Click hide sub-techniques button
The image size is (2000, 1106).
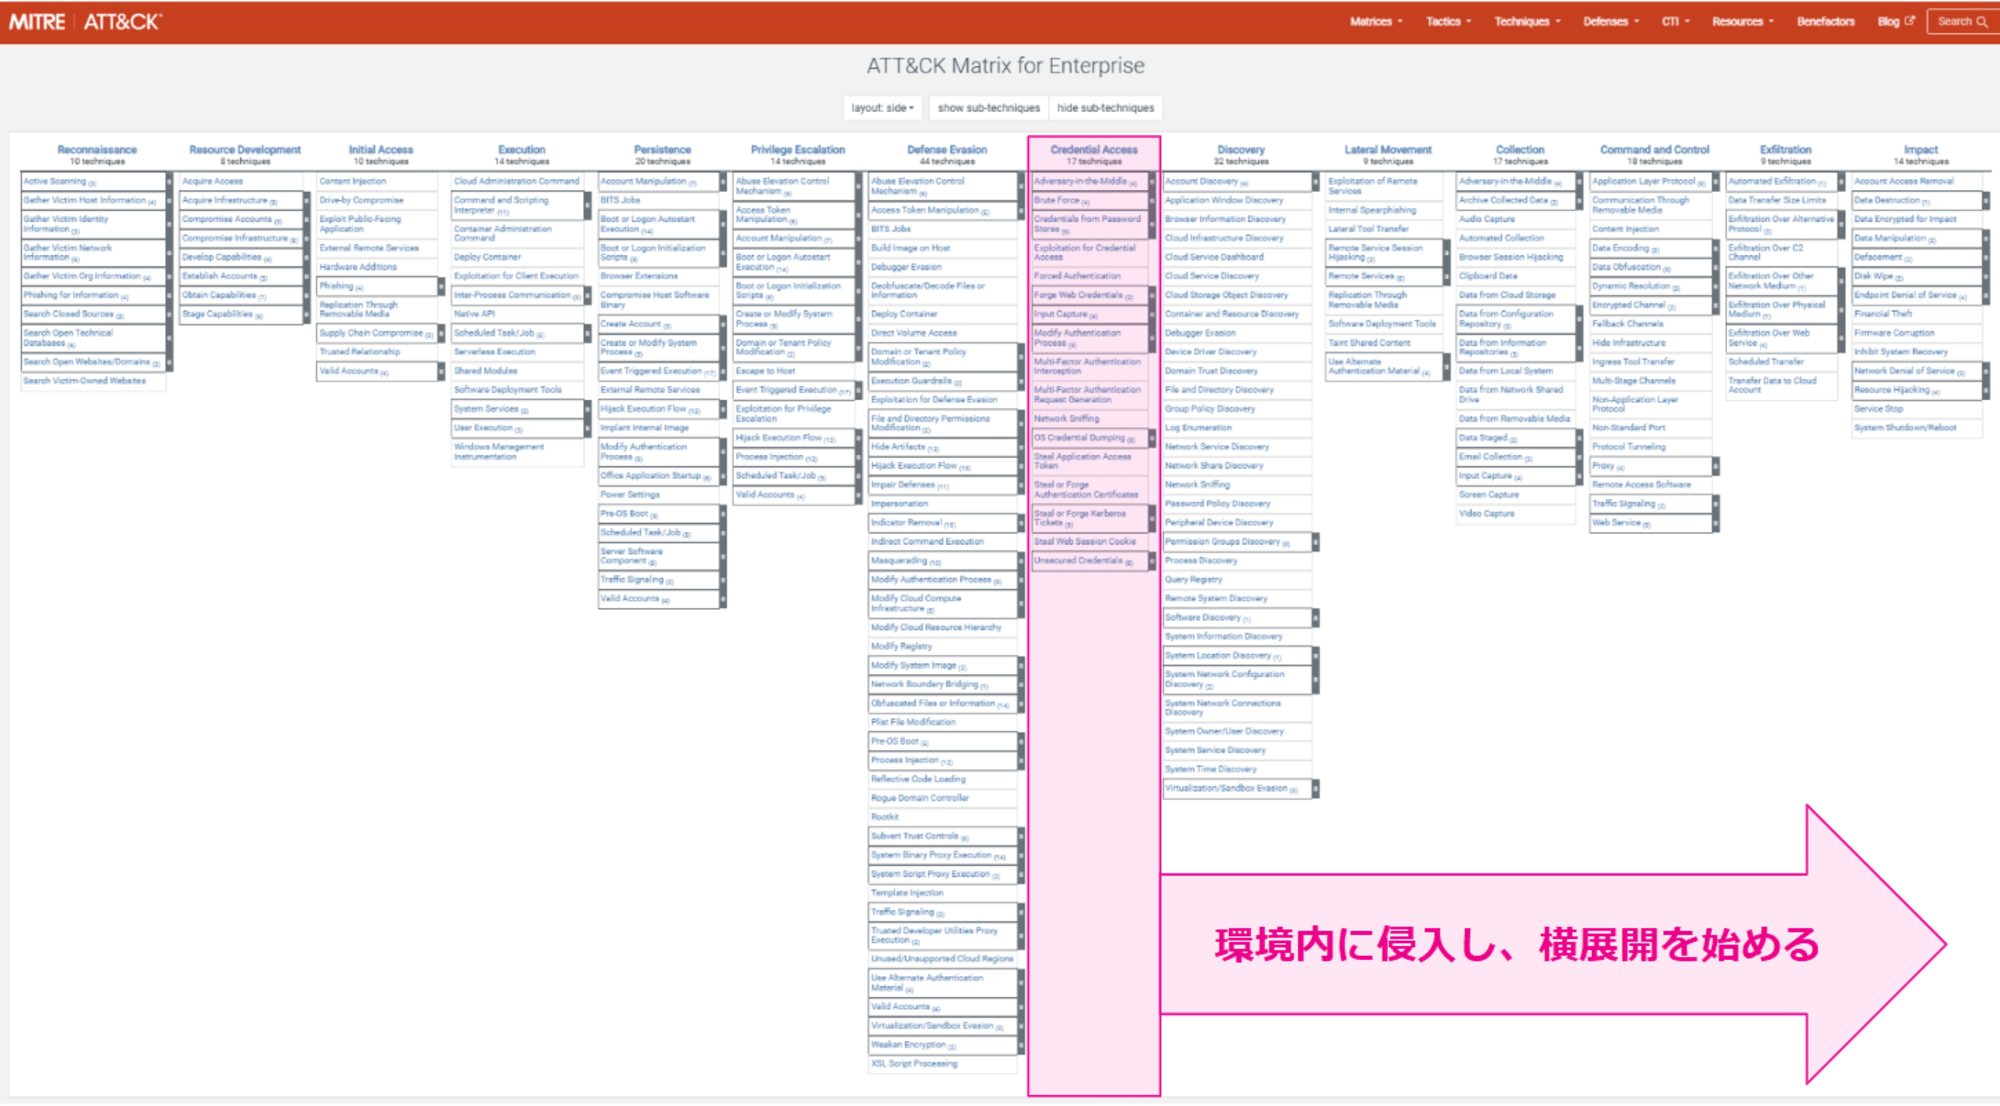click(1105, 108)
